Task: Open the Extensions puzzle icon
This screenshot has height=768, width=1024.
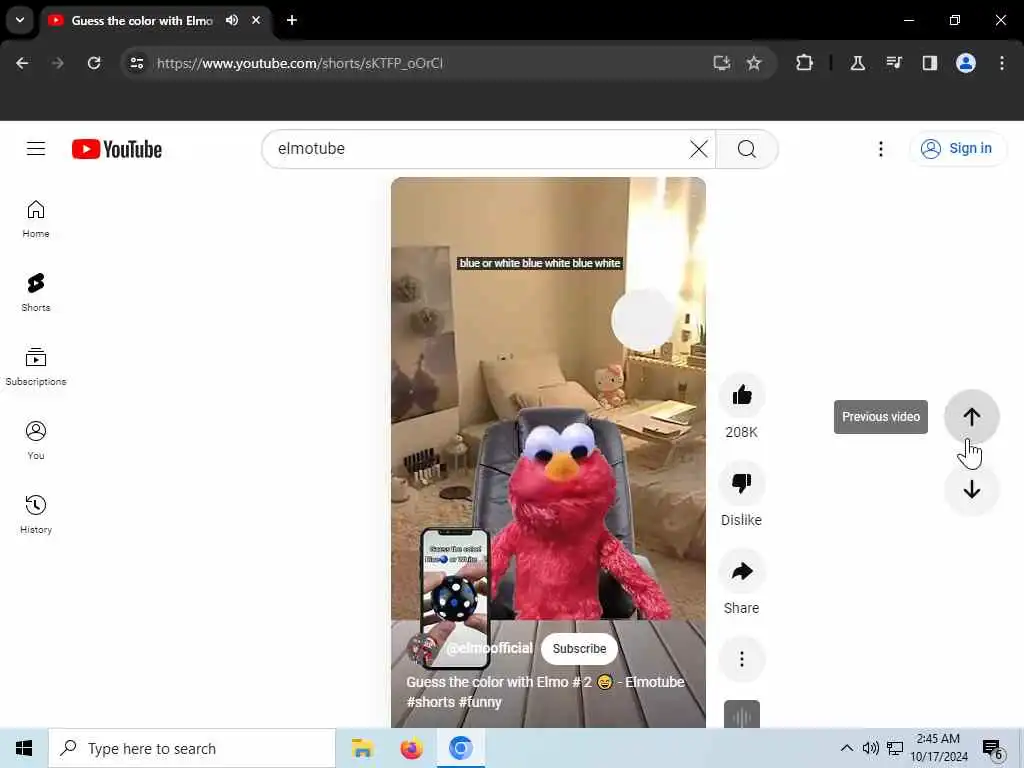Action: pos(805,63)
